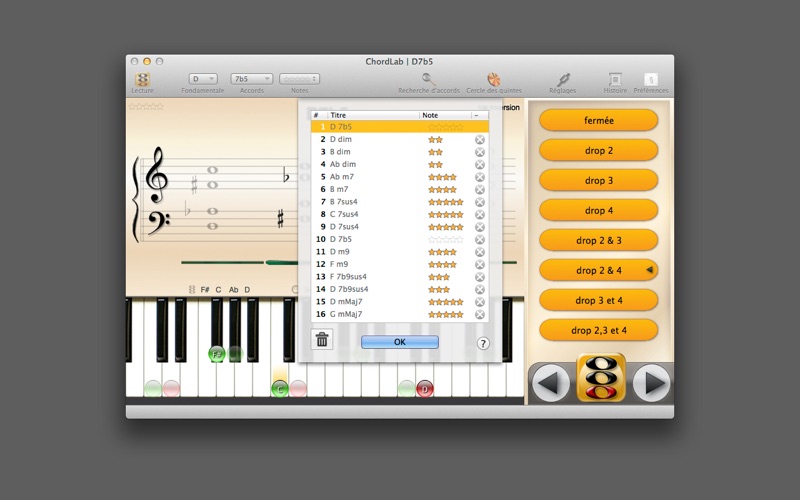Viewport: 800px width, 500px height.
Task: Open the Notes star rating dropdown
Action: [x=299, y=79]
